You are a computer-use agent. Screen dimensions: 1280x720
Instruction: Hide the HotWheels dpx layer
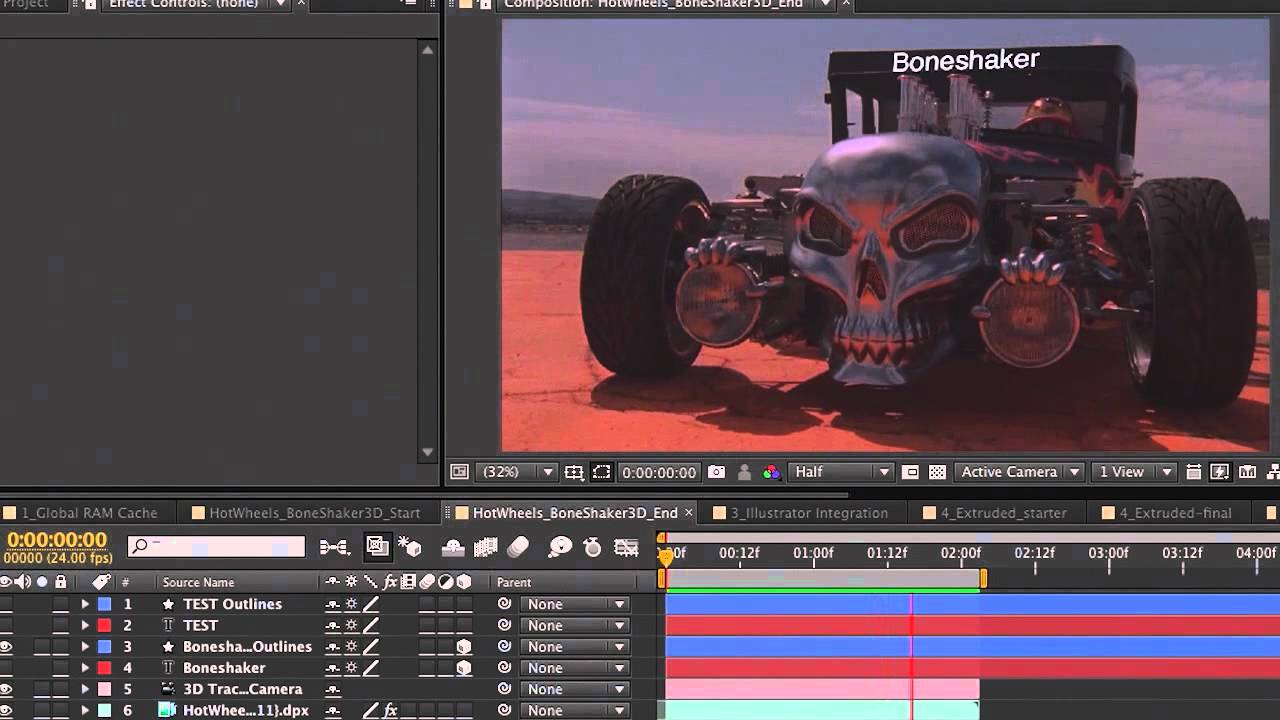point(6,711)
